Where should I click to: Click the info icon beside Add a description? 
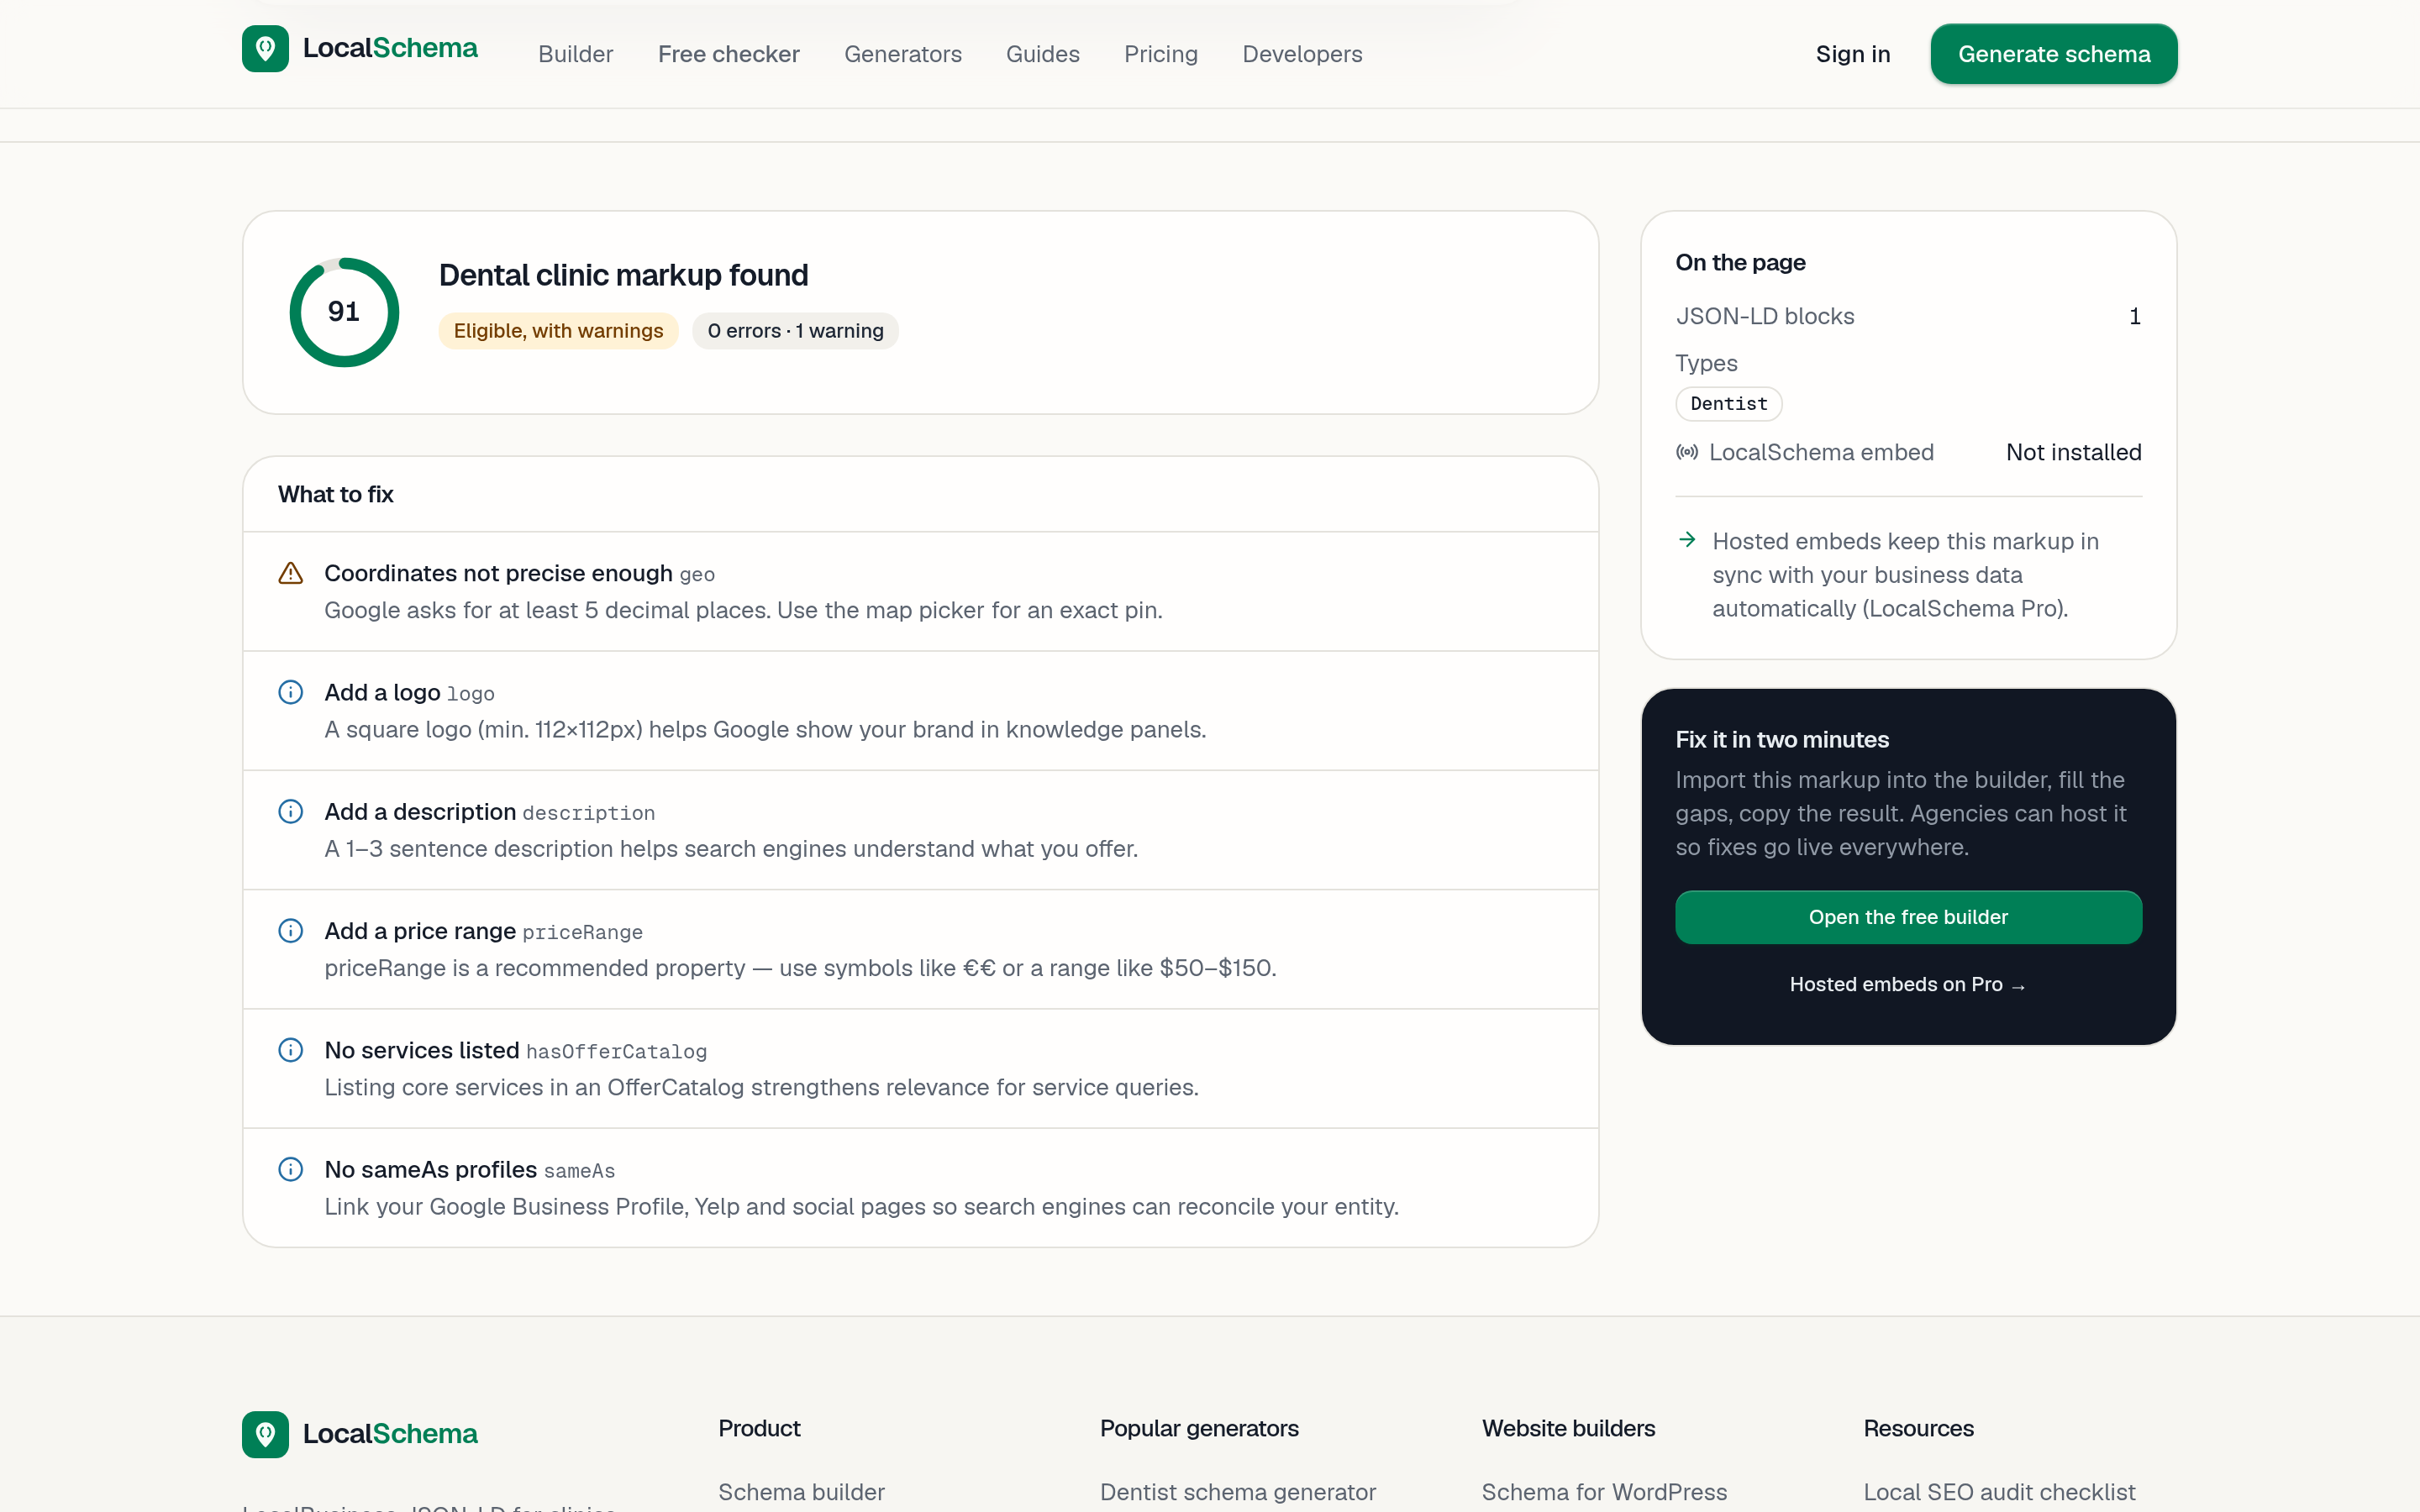290,811
